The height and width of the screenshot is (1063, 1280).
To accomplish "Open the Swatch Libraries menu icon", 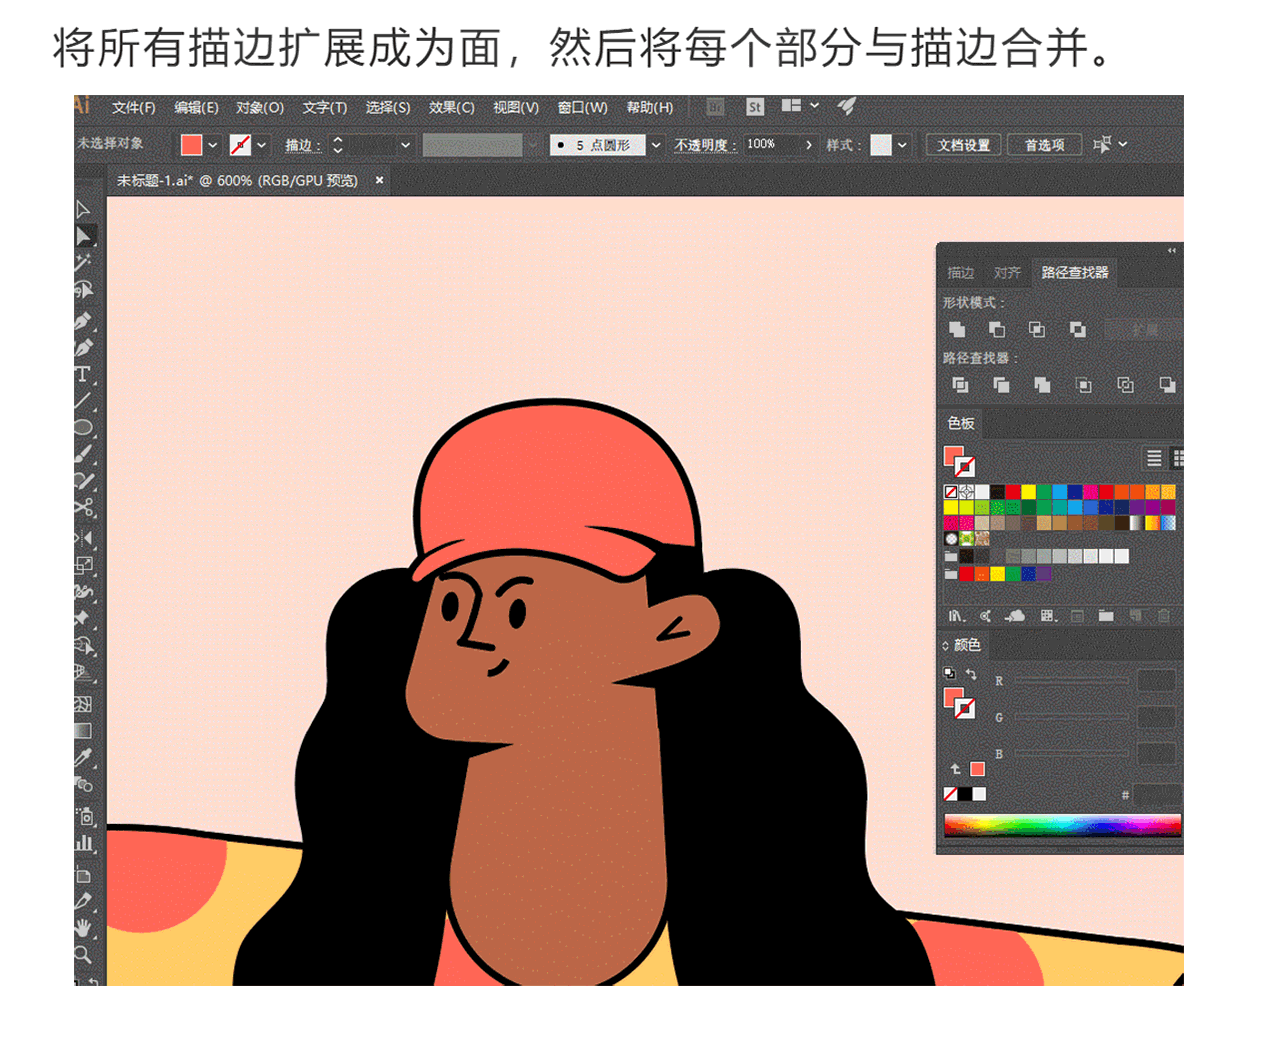I will [x=957, y=616].
